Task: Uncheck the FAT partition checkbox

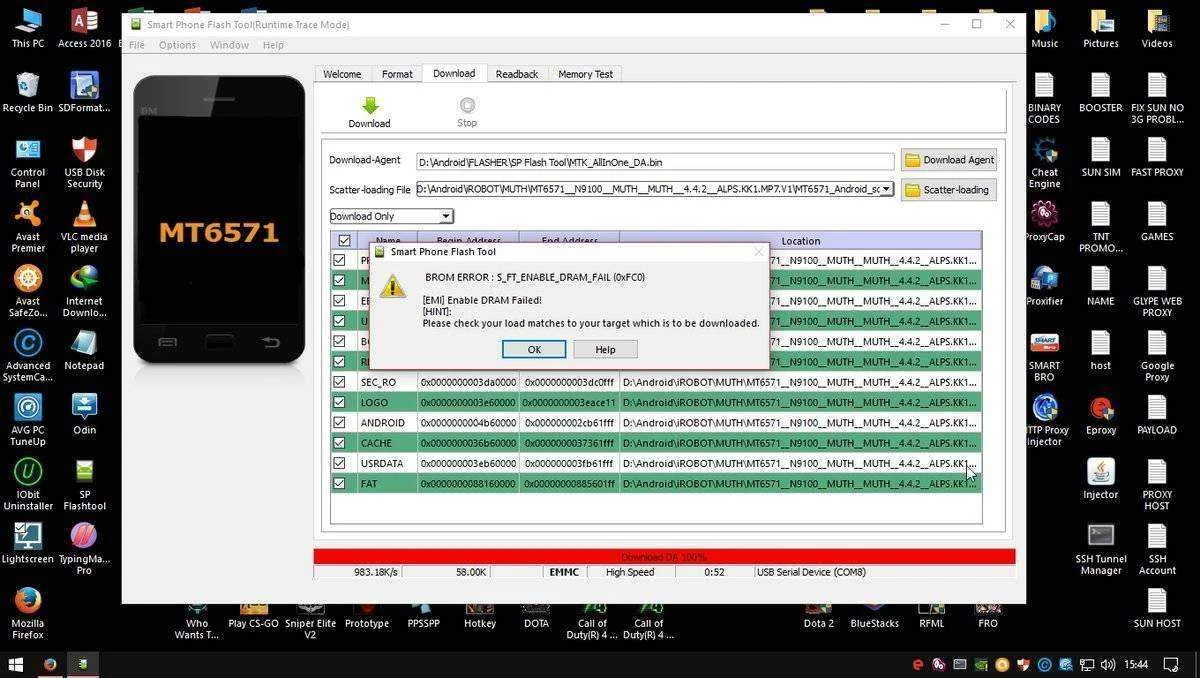Action: (339, 483)
